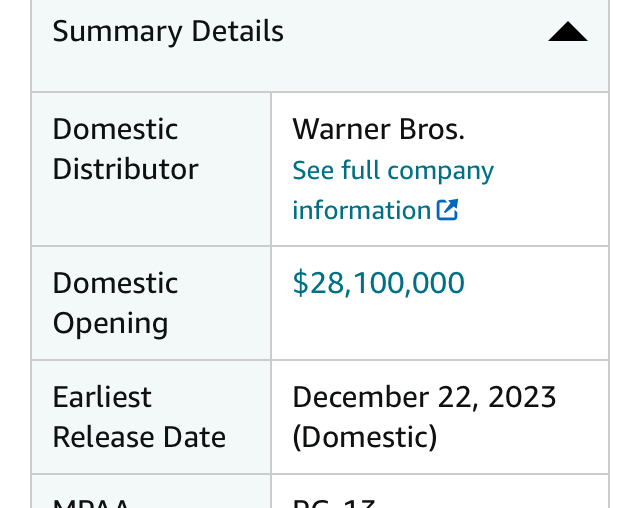
Task: Open the $28,100,000 domestic opening link
Action: (x=378, y=282)
